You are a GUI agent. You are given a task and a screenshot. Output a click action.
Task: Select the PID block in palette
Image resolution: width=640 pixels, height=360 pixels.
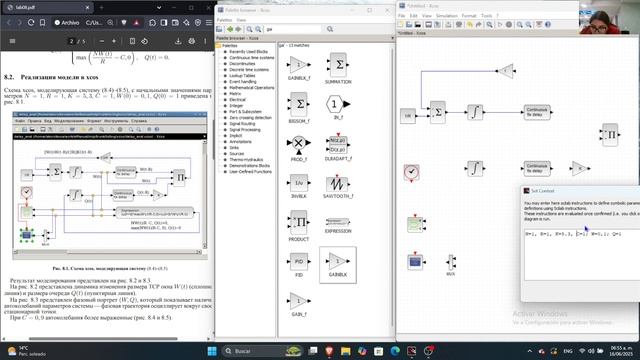pos(299,265)
